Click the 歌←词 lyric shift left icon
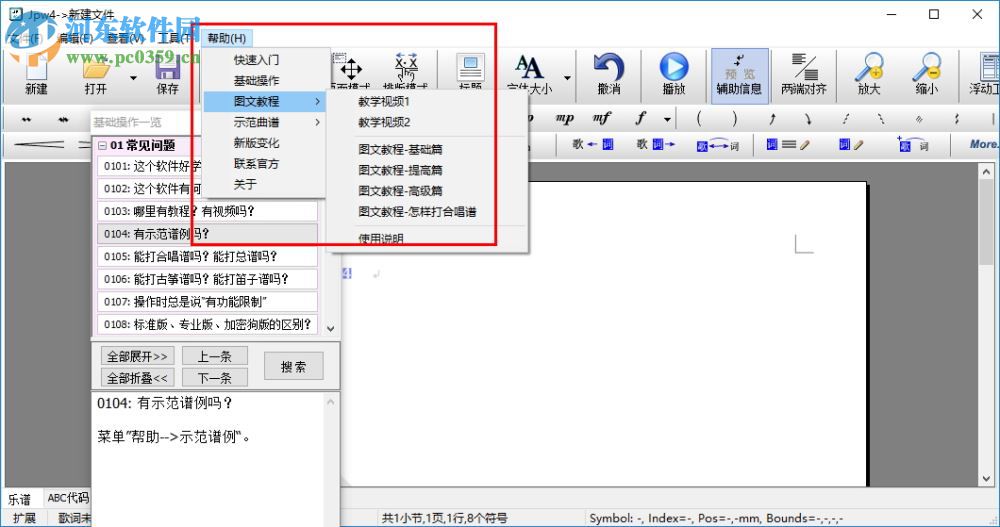This screenshot has width=1000, height=527. pos(592,145)
